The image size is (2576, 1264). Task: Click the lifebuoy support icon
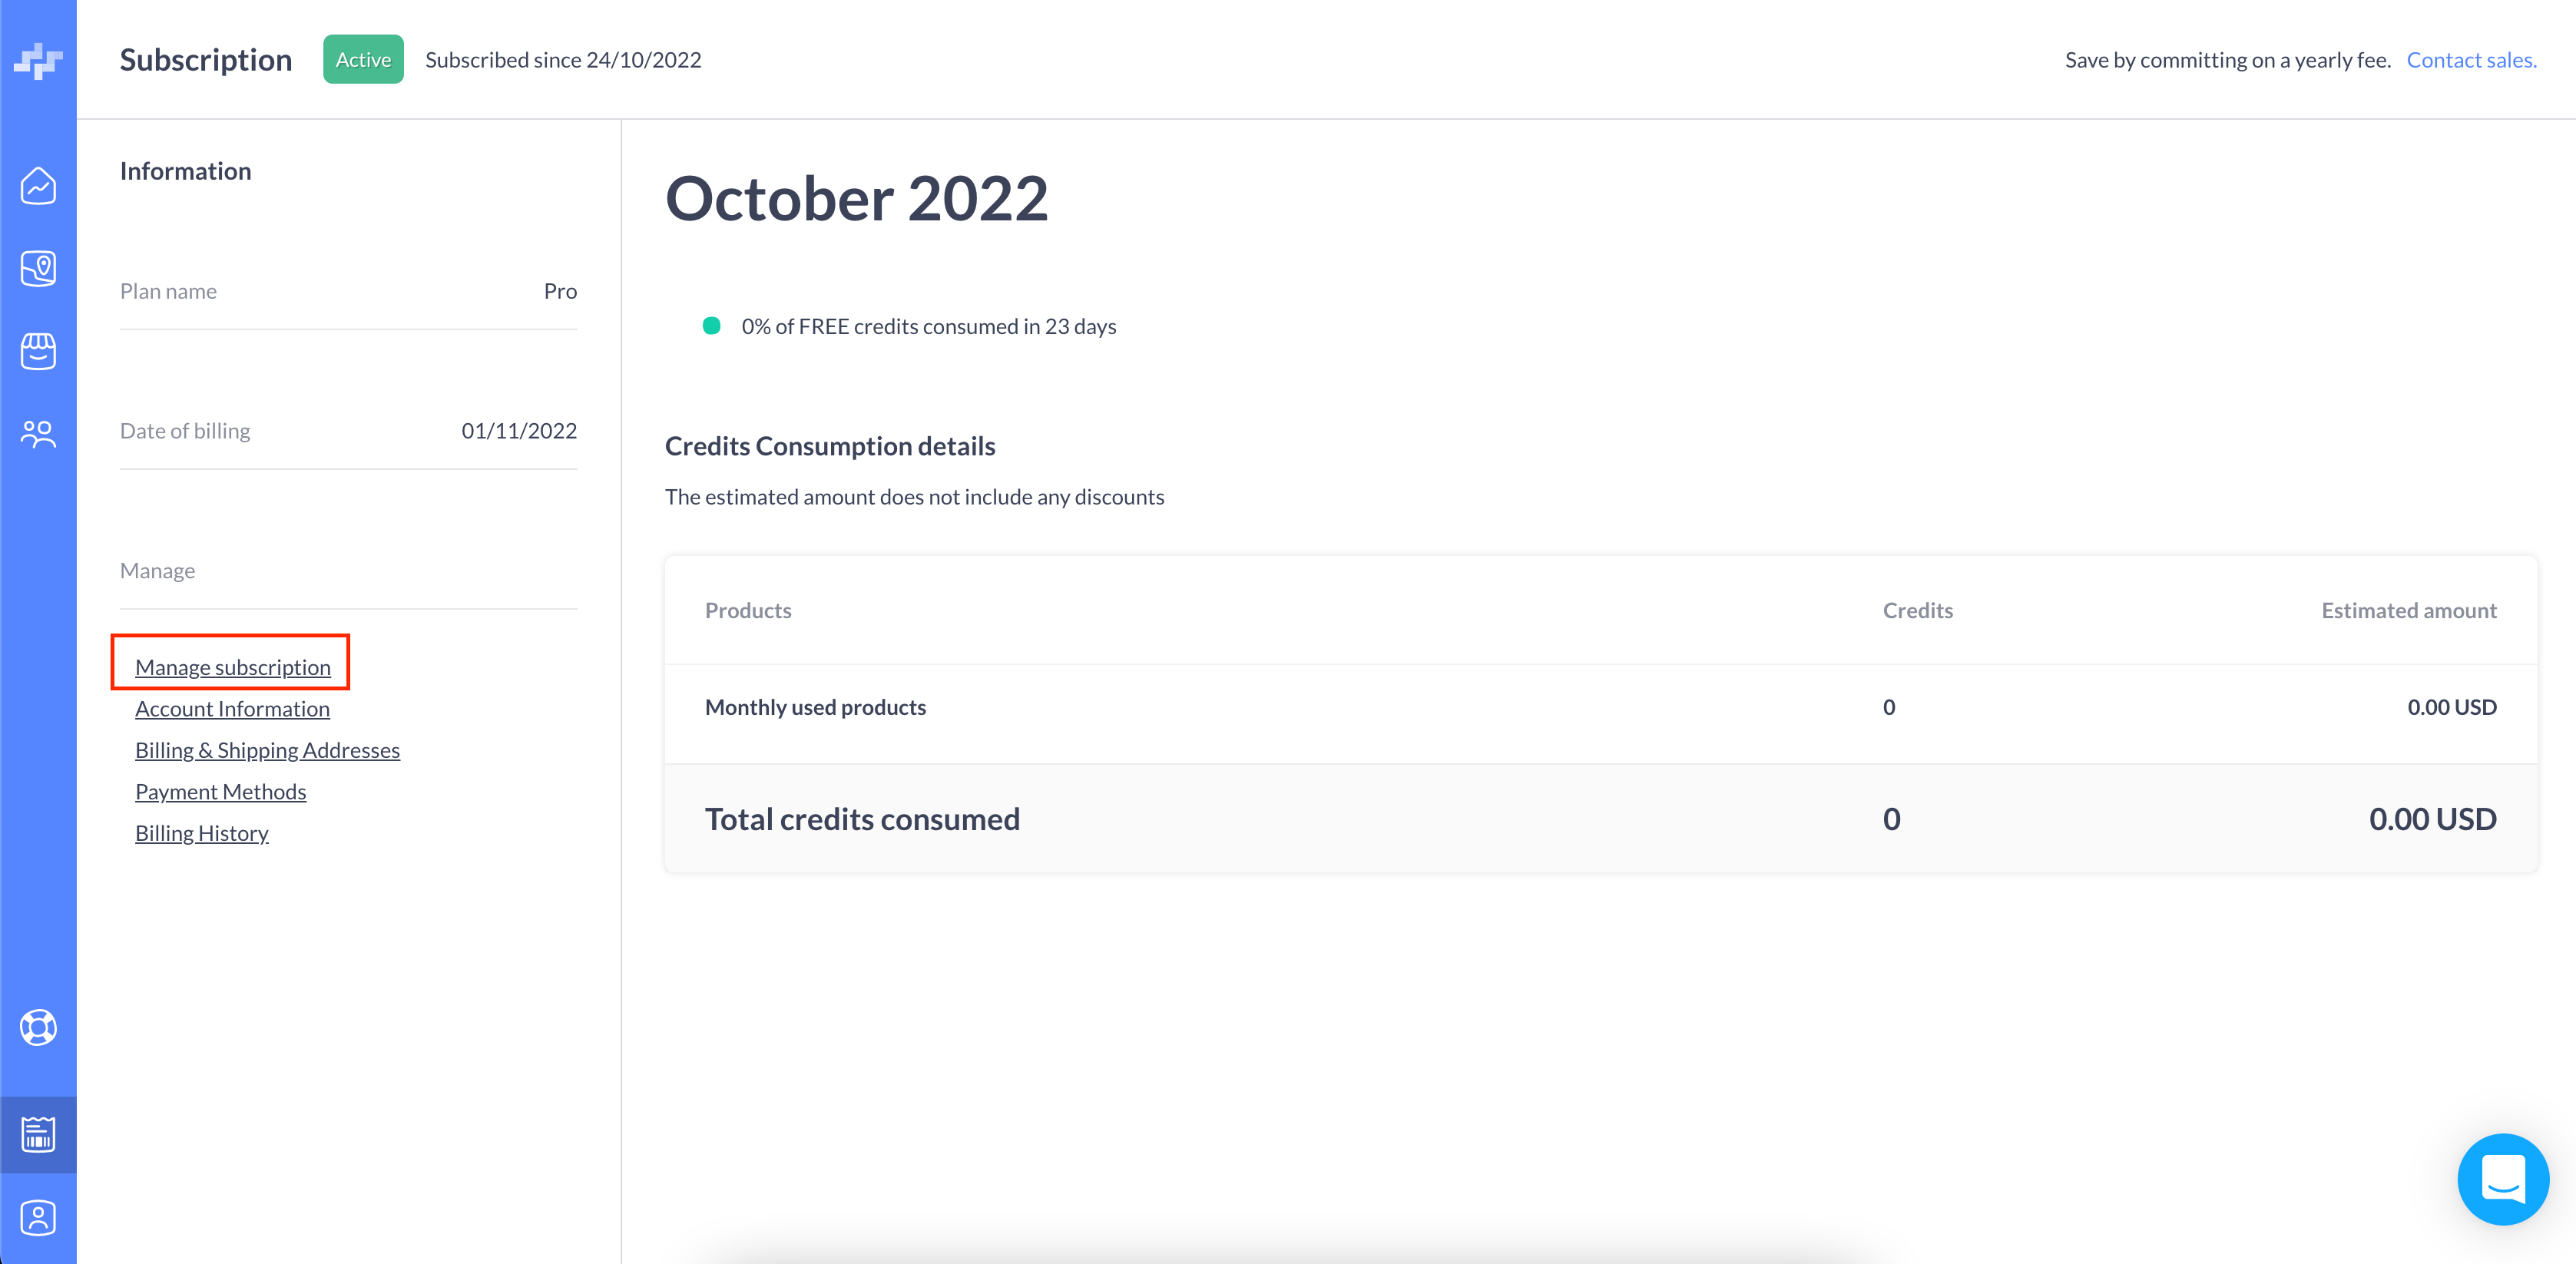38,1027
